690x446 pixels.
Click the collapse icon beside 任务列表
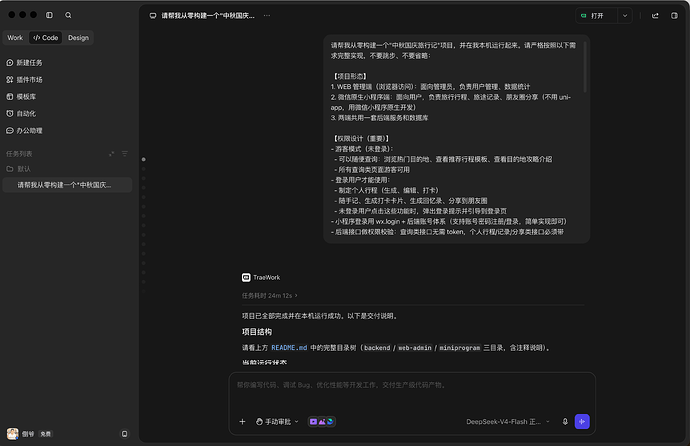coord(111,154)
